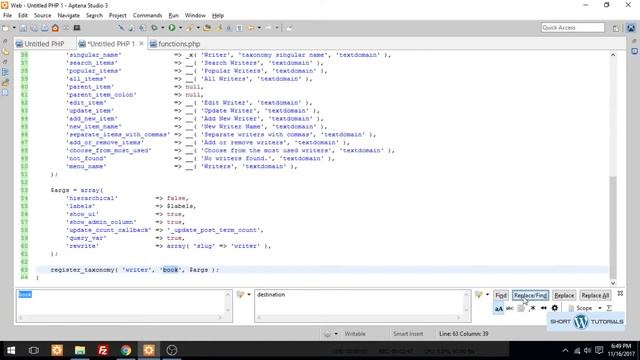
Task: Click the orange Aptana home icon
Action: coord(55,28)
